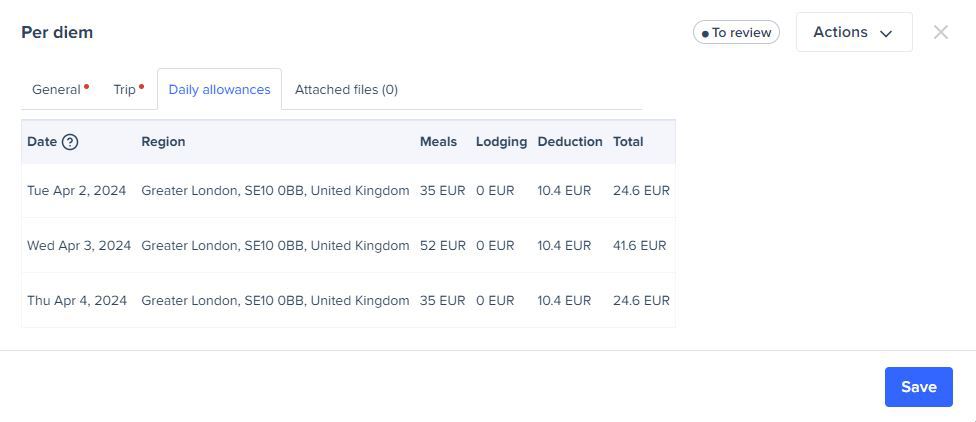Click the To review status badge
Image resolution: width=976 pixels, height=422 pixels.
(x=736, y=32)
